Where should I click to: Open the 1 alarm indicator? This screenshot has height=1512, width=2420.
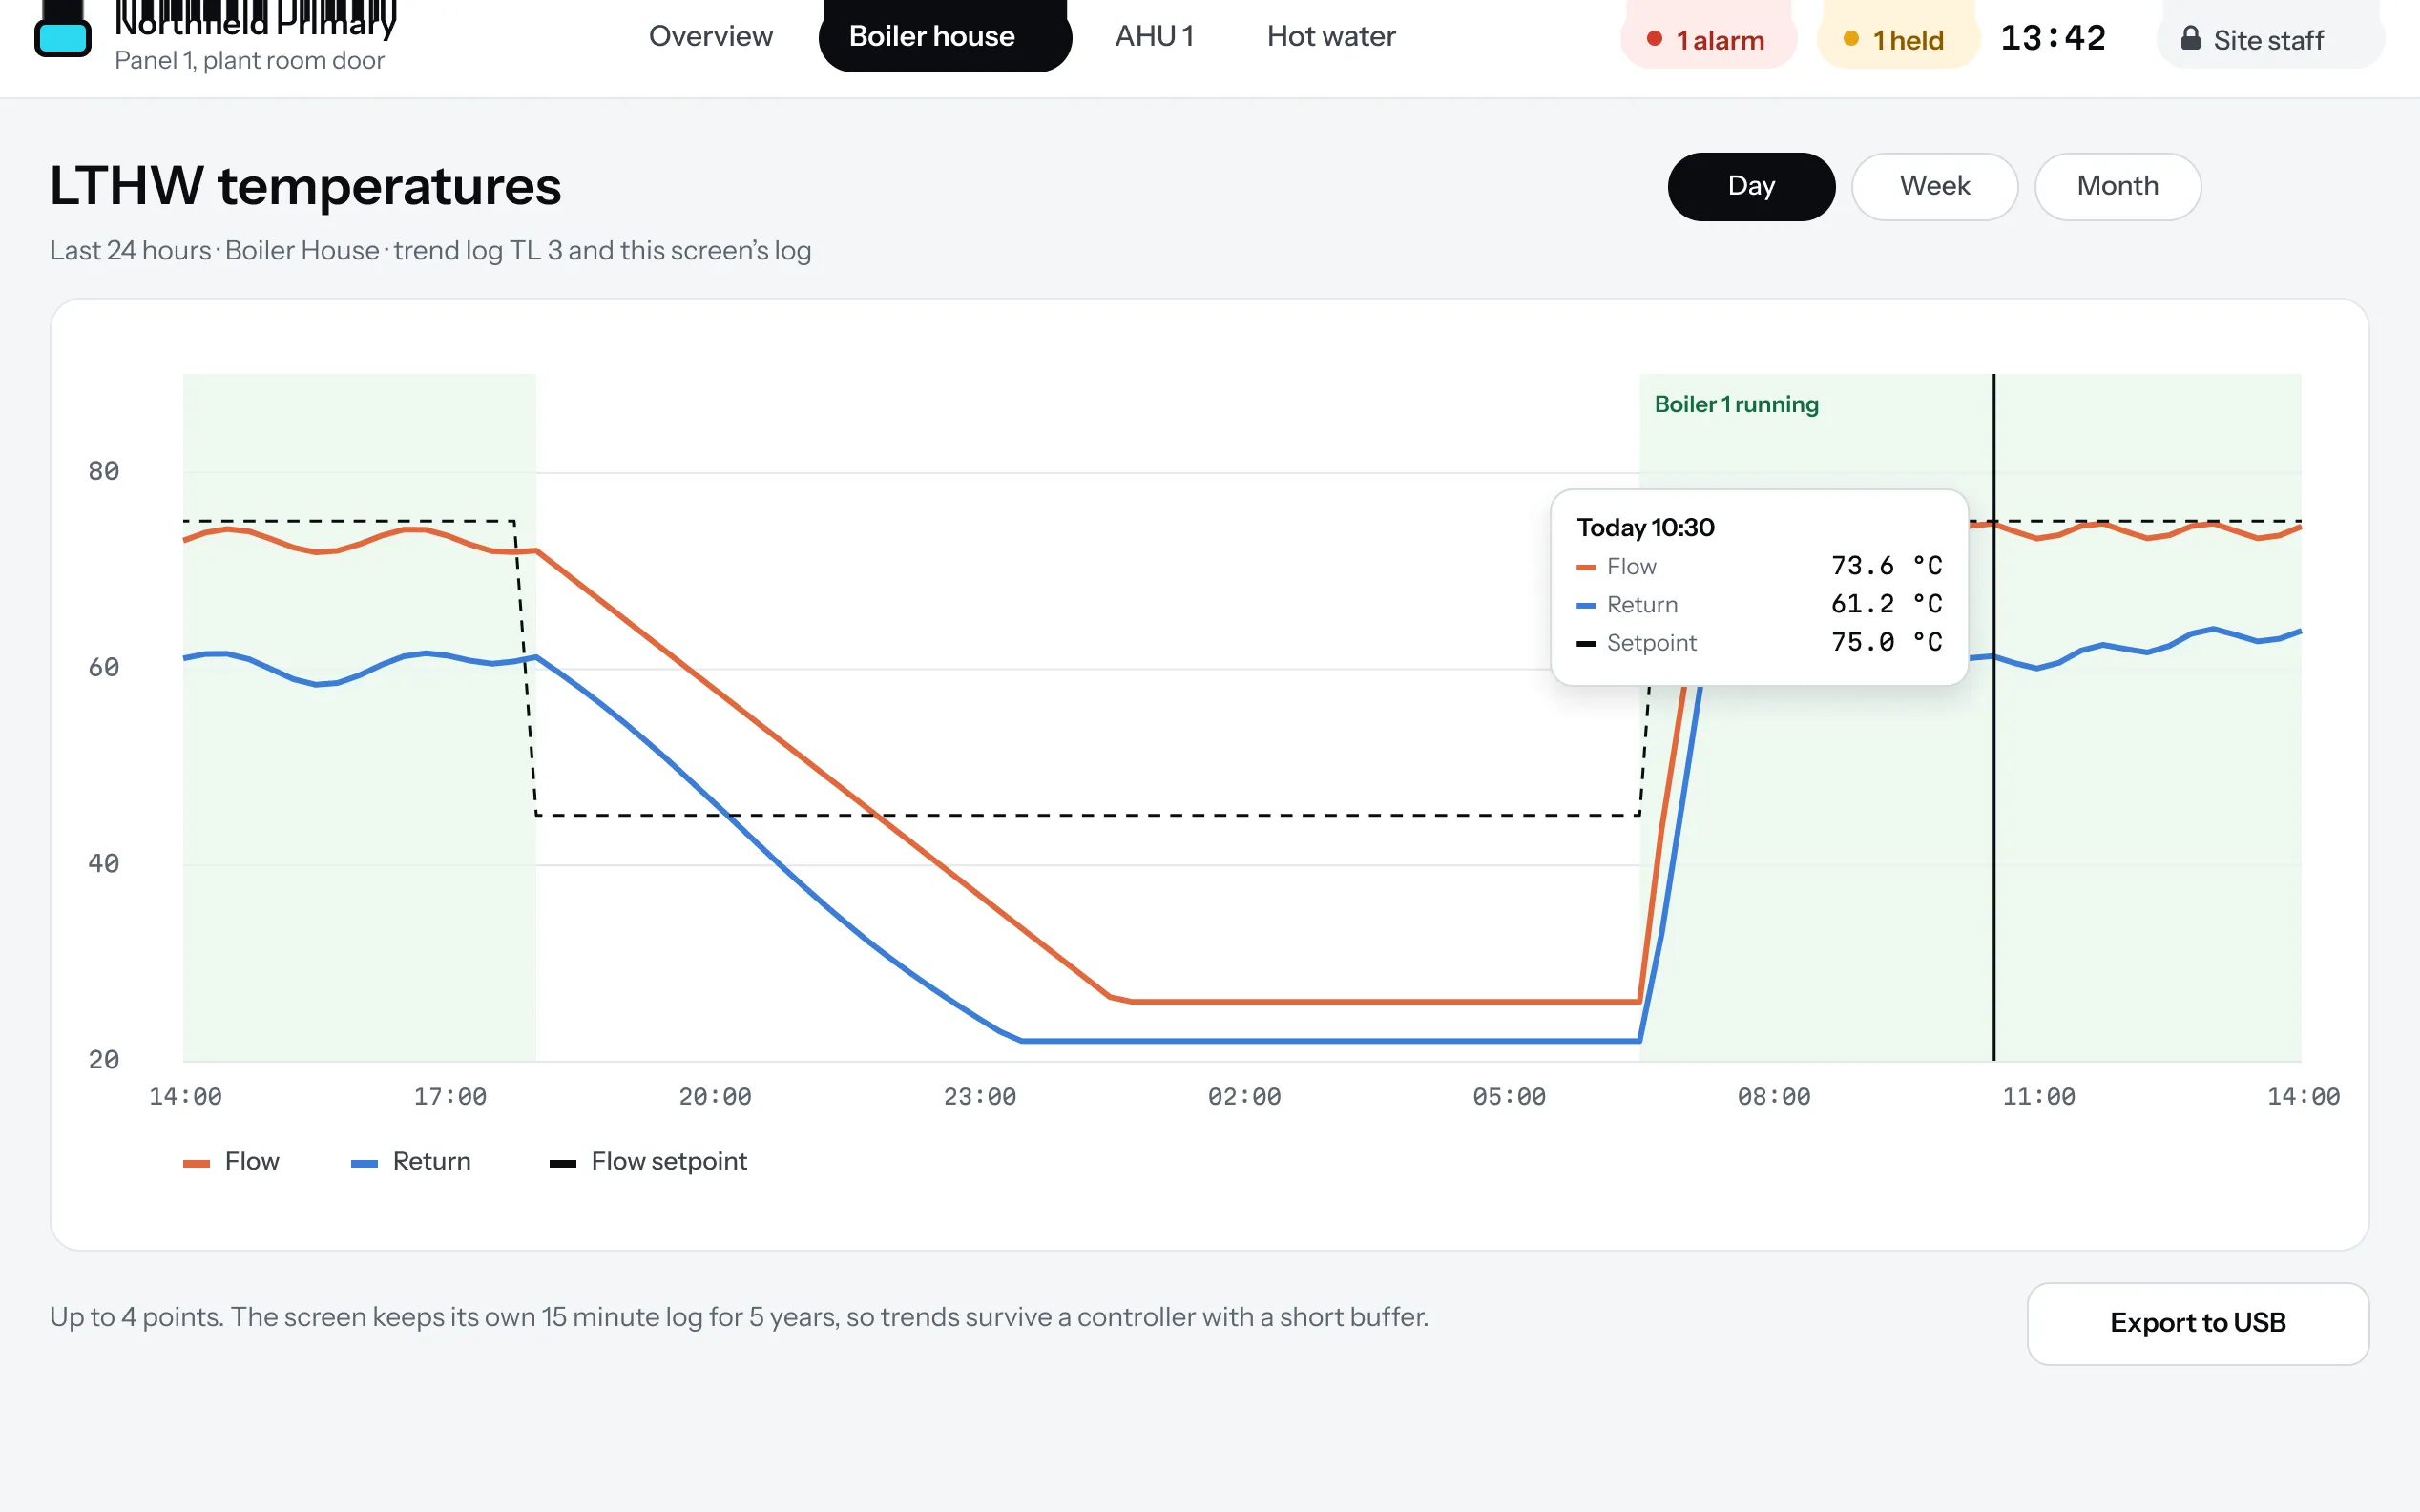click(1708, 36)
